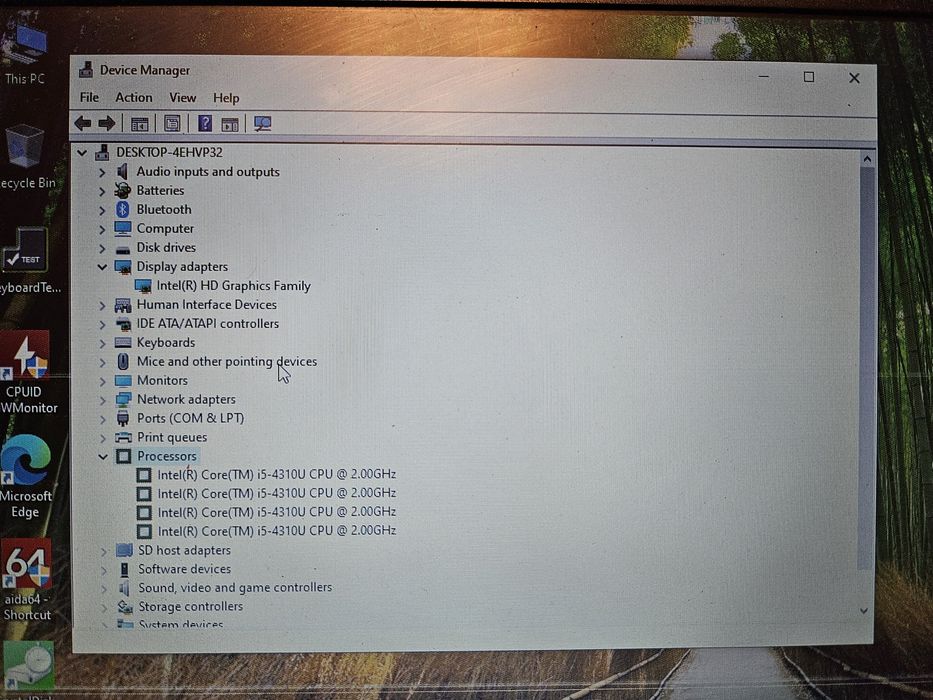Click the Storage controllers icon
This screenshot has height=700, width=933.
point(125,607)
